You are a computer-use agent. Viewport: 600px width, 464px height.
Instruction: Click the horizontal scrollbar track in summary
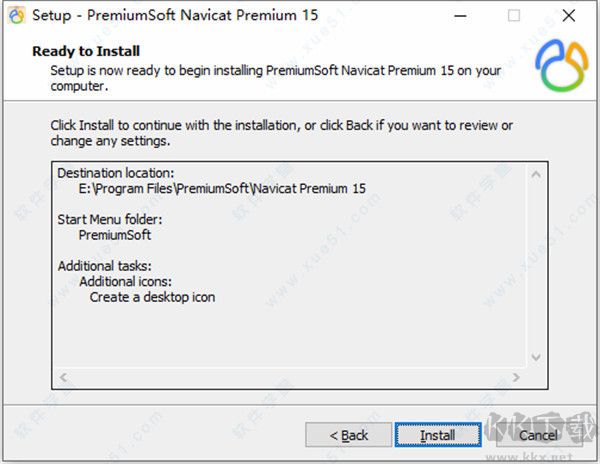click(x=292, y=377)
